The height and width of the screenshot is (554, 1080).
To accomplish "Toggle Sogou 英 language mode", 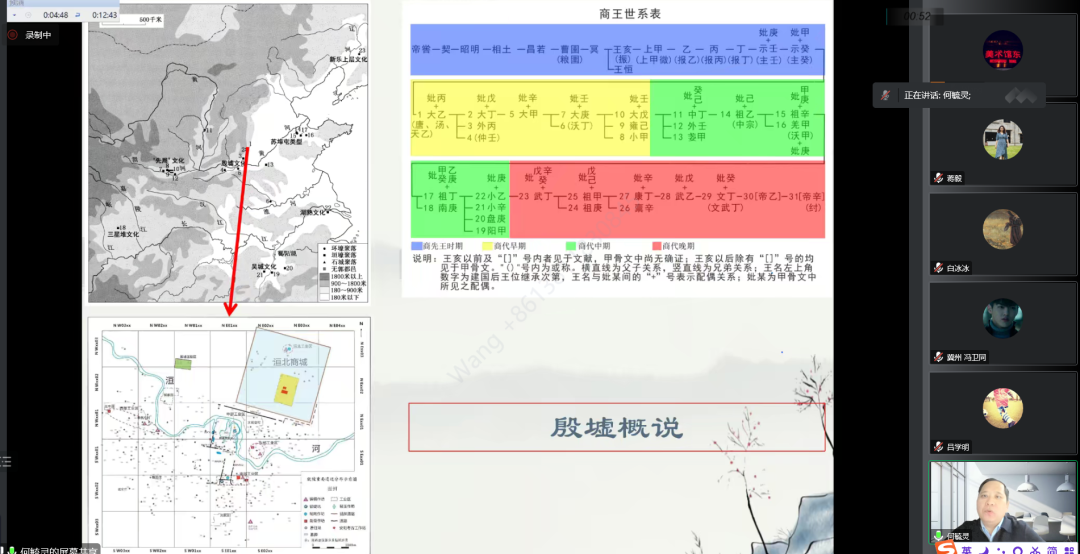I will 965,548.
